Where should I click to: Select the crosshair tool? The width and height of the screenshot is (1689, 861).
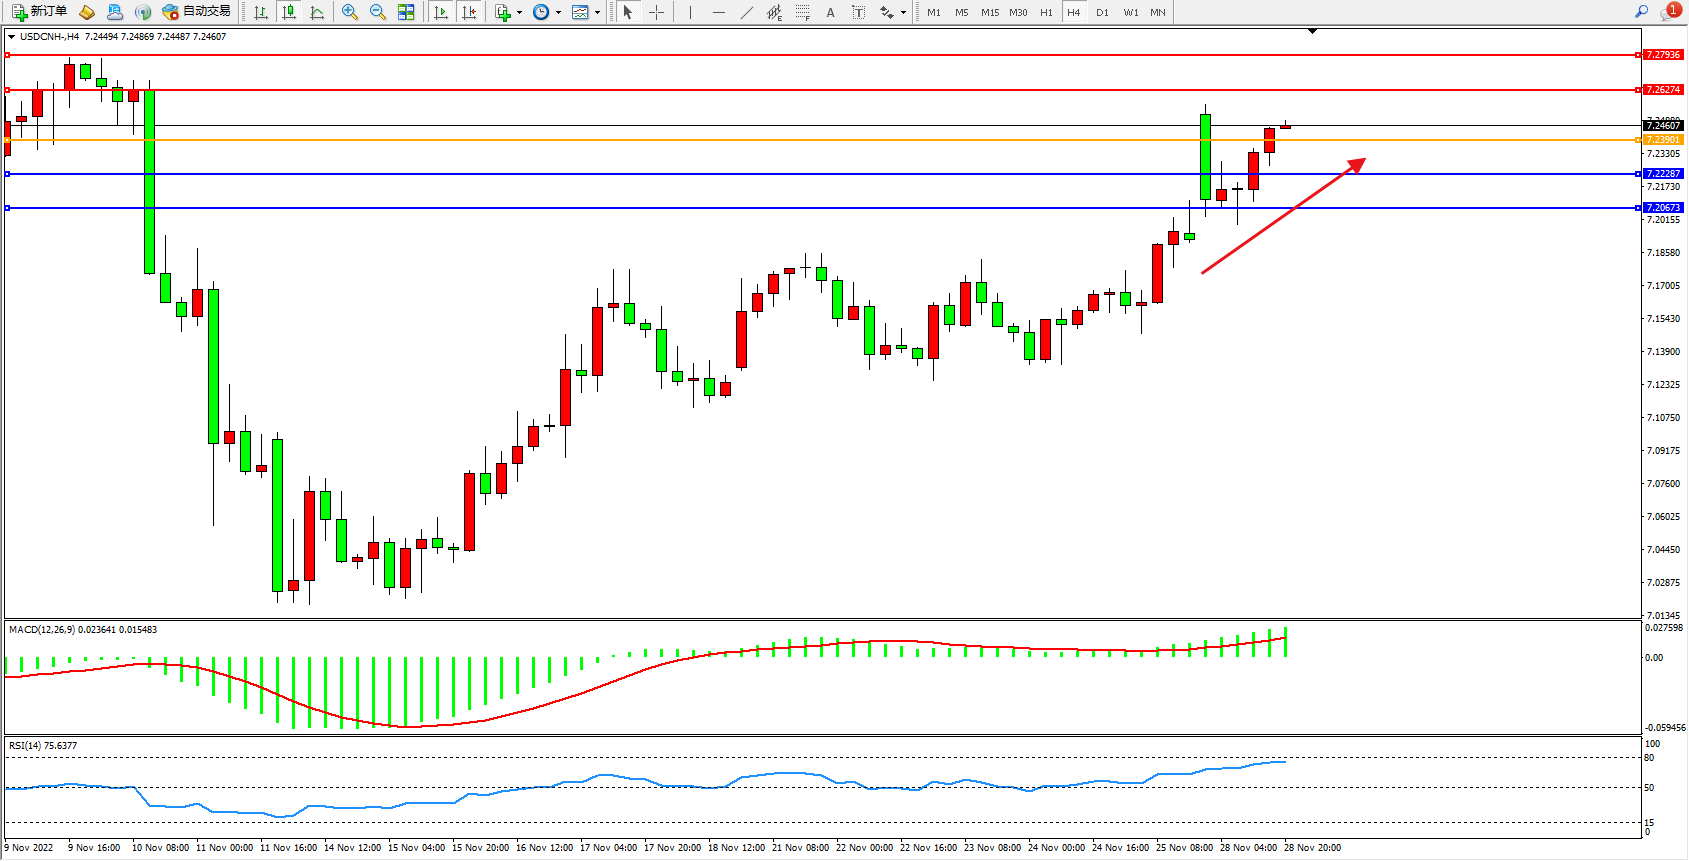(x=656, y=12)
